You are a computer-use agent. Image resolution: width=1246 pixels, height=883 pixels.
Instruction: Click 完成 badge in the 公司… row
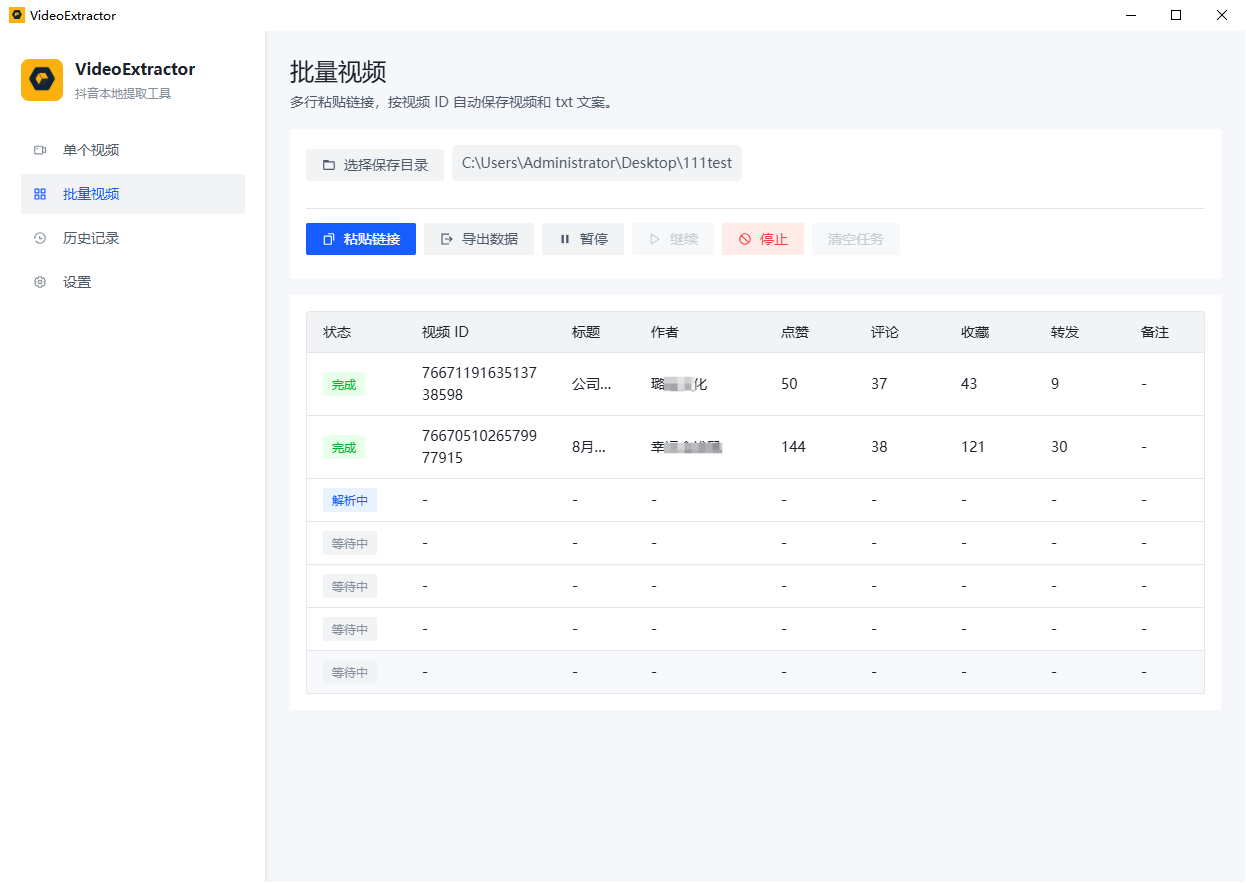click(344, 384)
